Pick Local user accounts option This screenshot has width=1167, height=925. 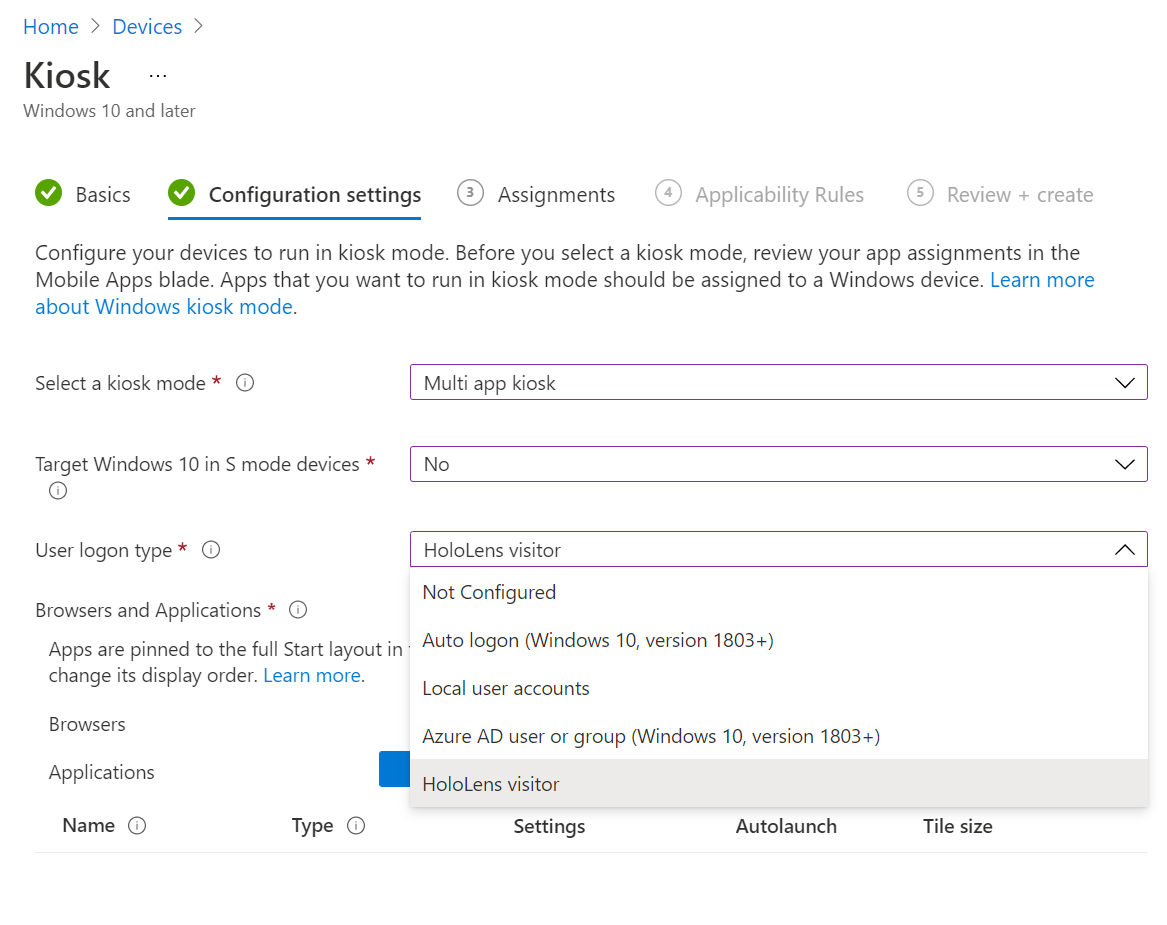point(506,688)
